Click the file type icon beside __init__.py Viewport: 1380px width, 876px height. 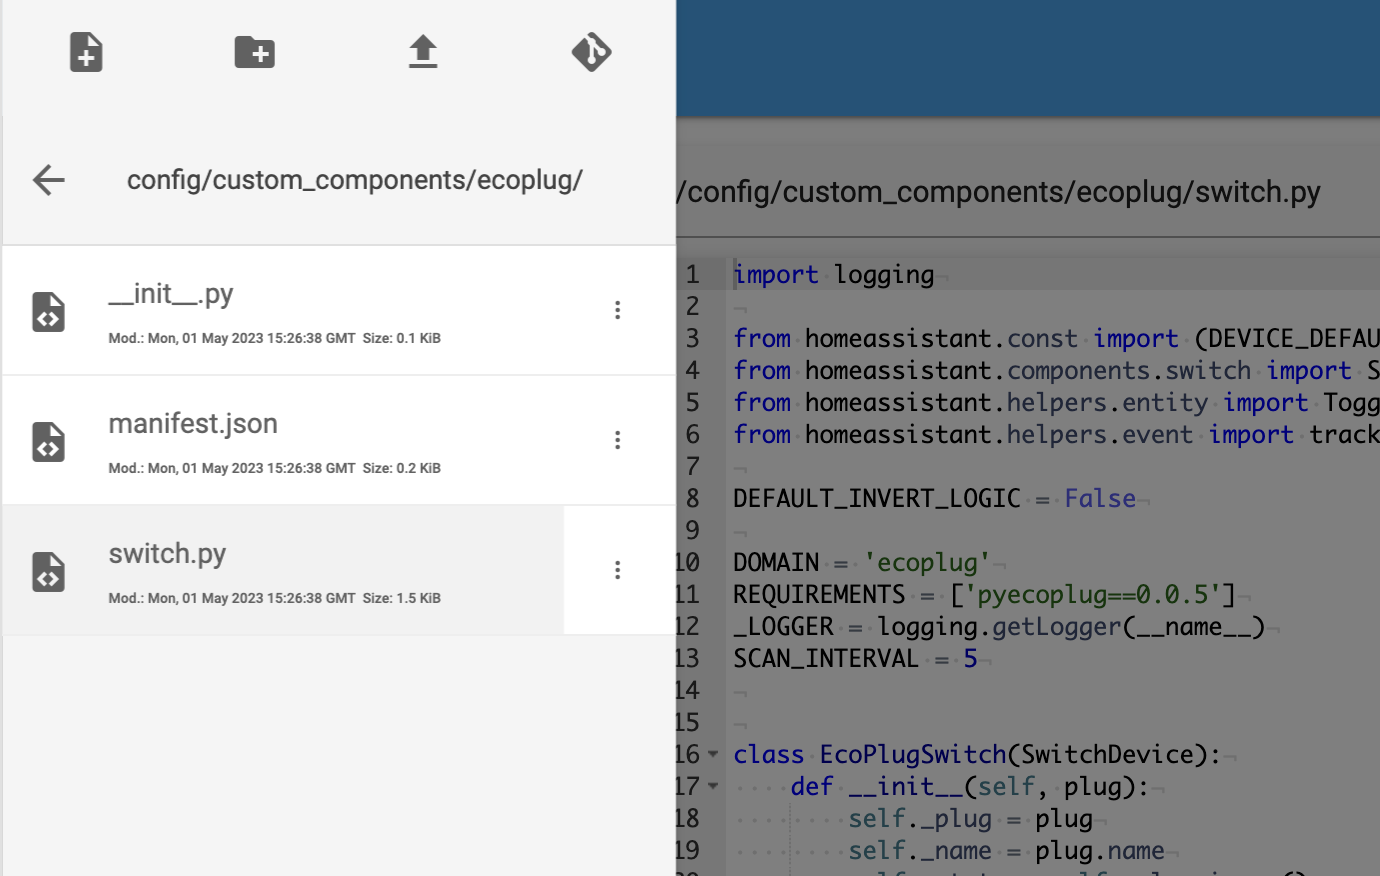[x=48, y=311]
